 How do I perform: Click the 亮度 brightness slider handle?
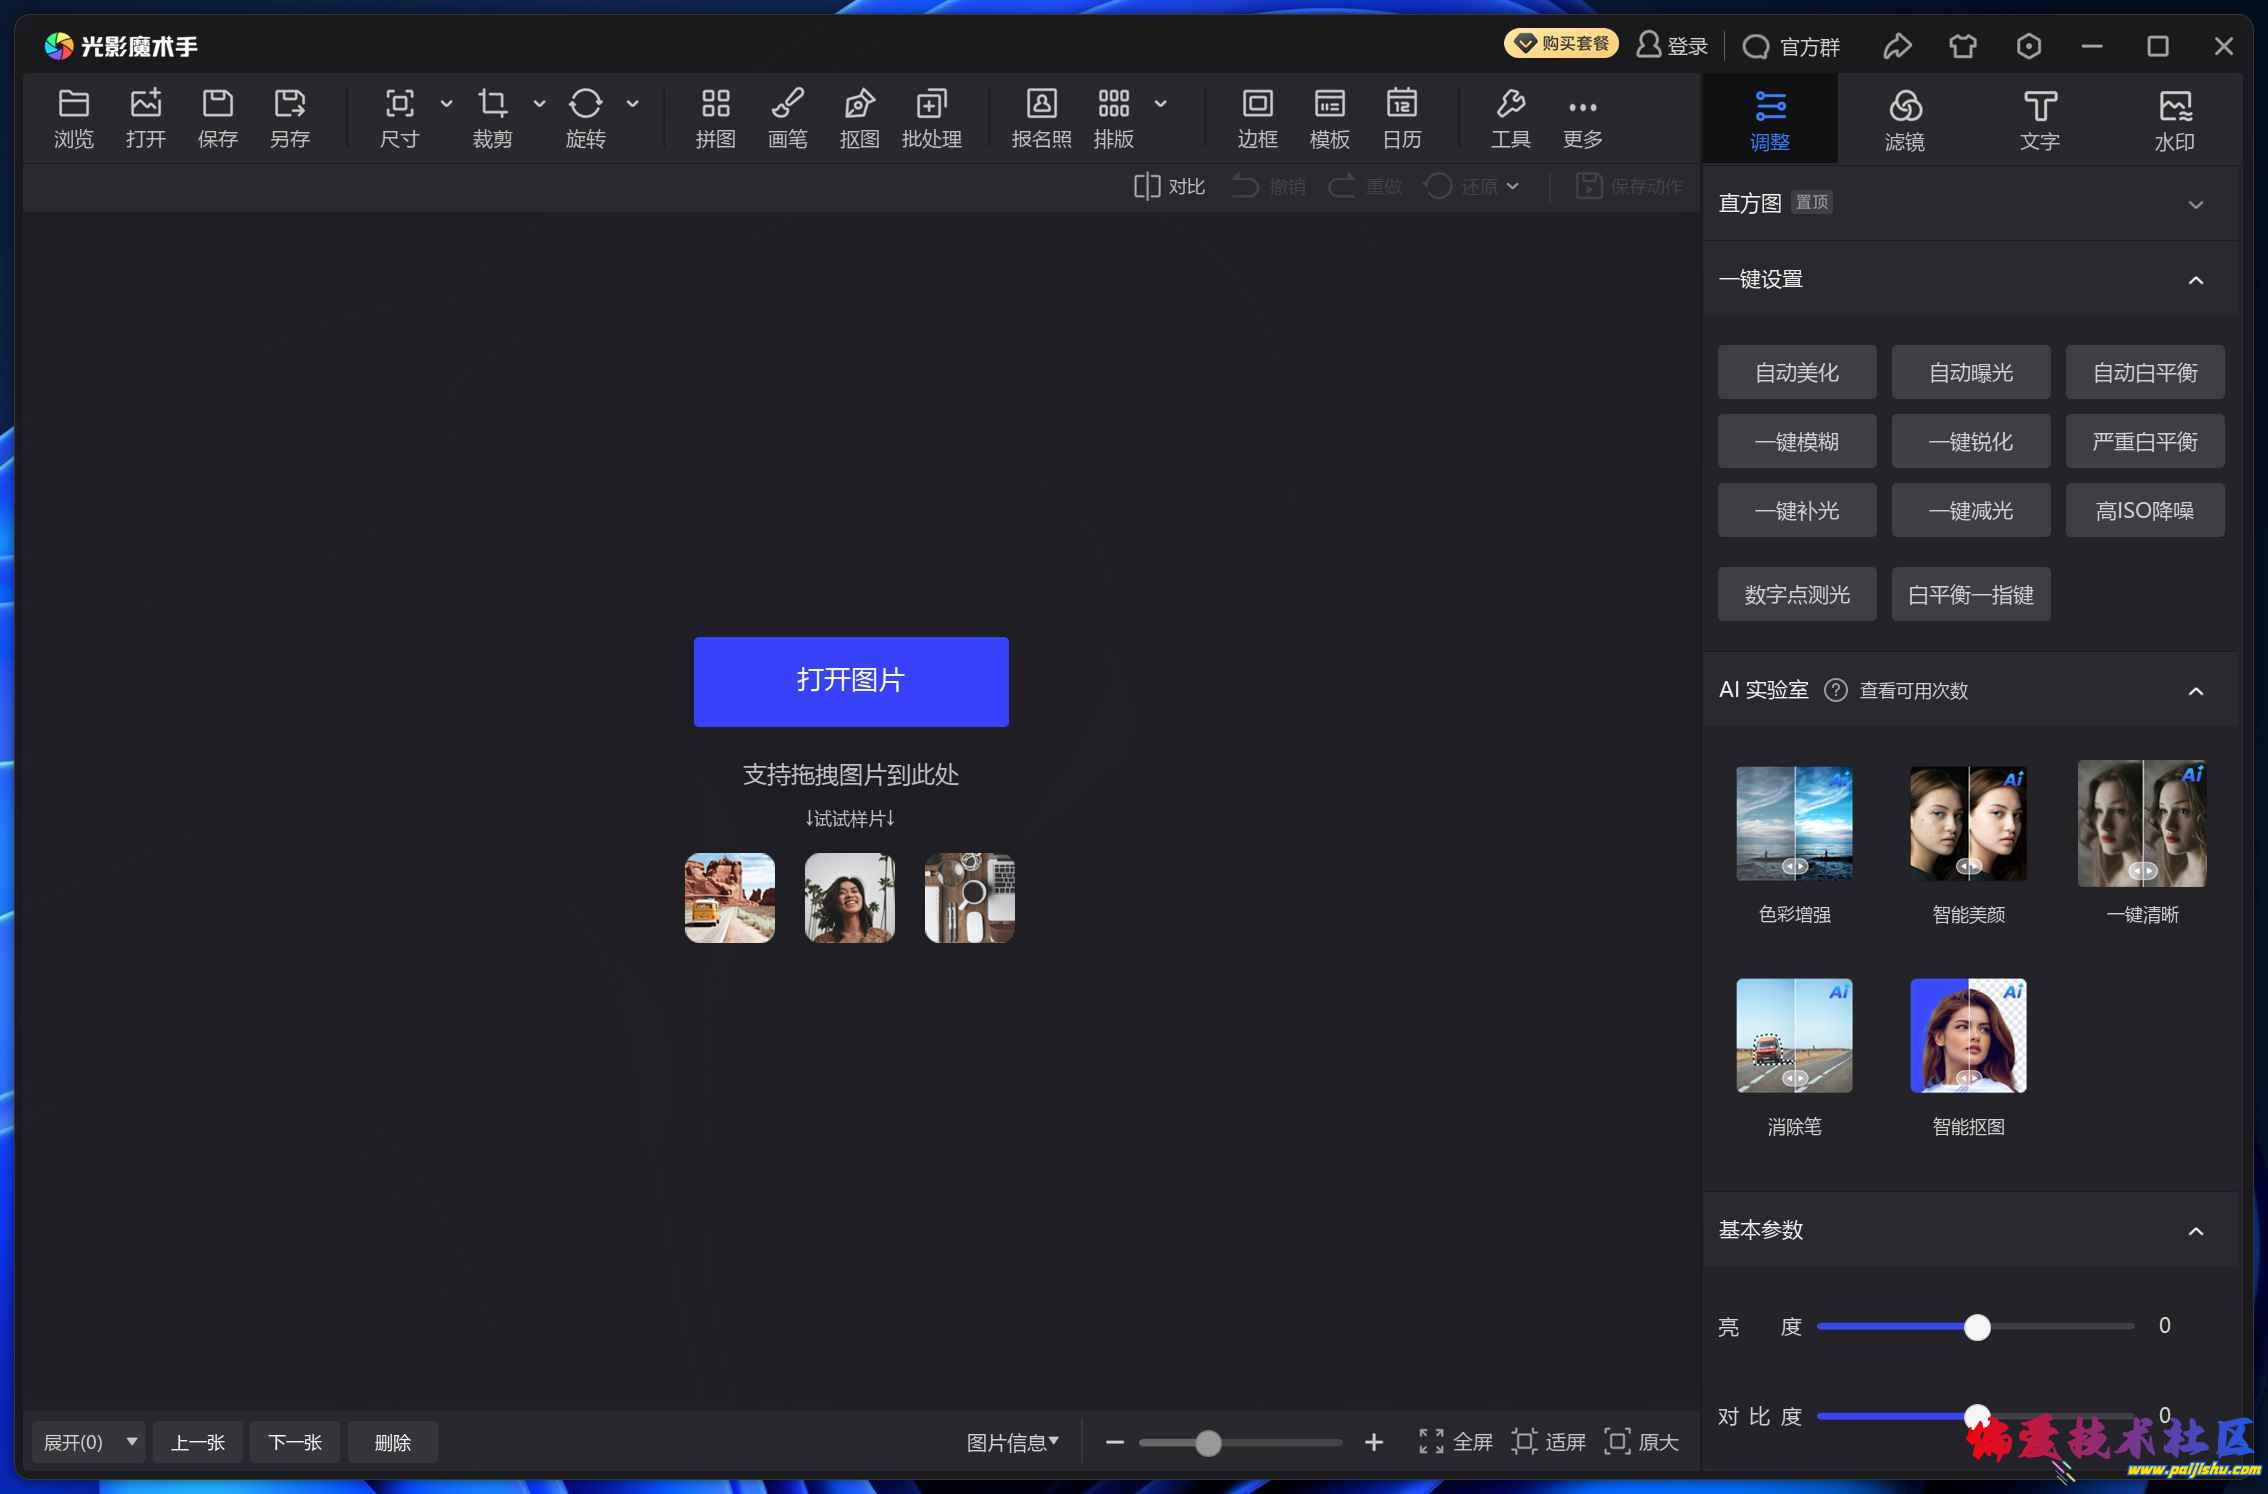pos(1976,1327)
